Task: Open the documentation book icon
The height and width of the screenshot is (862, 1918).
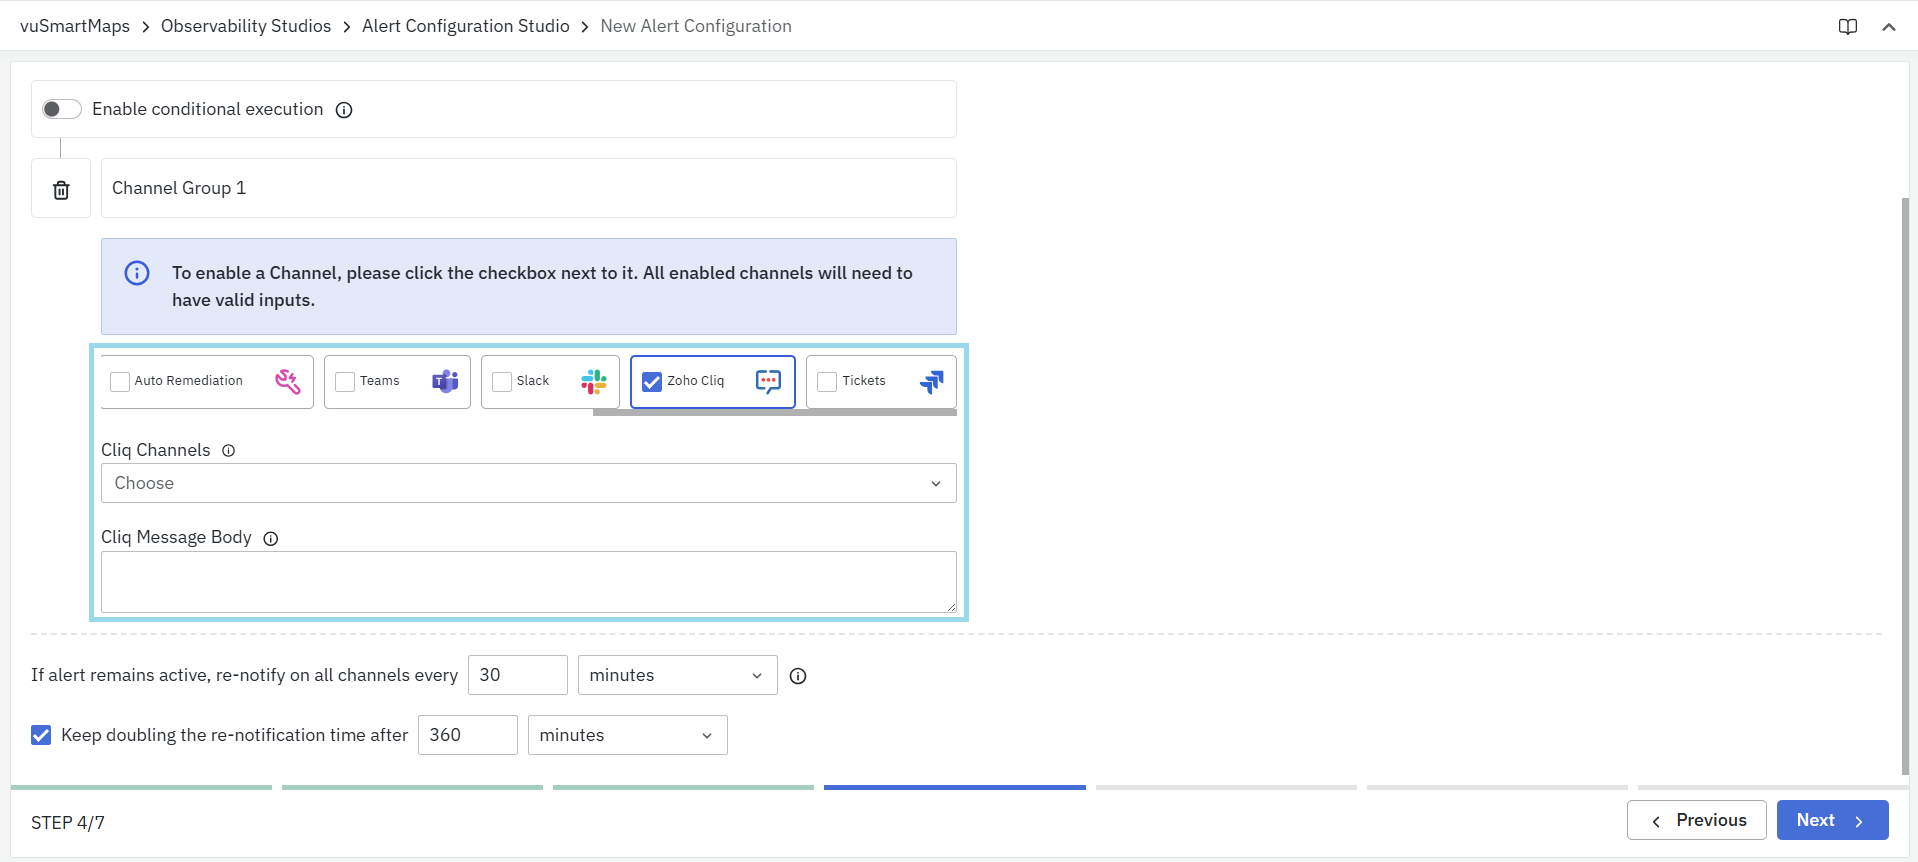Action: [x=1847, y=27]
